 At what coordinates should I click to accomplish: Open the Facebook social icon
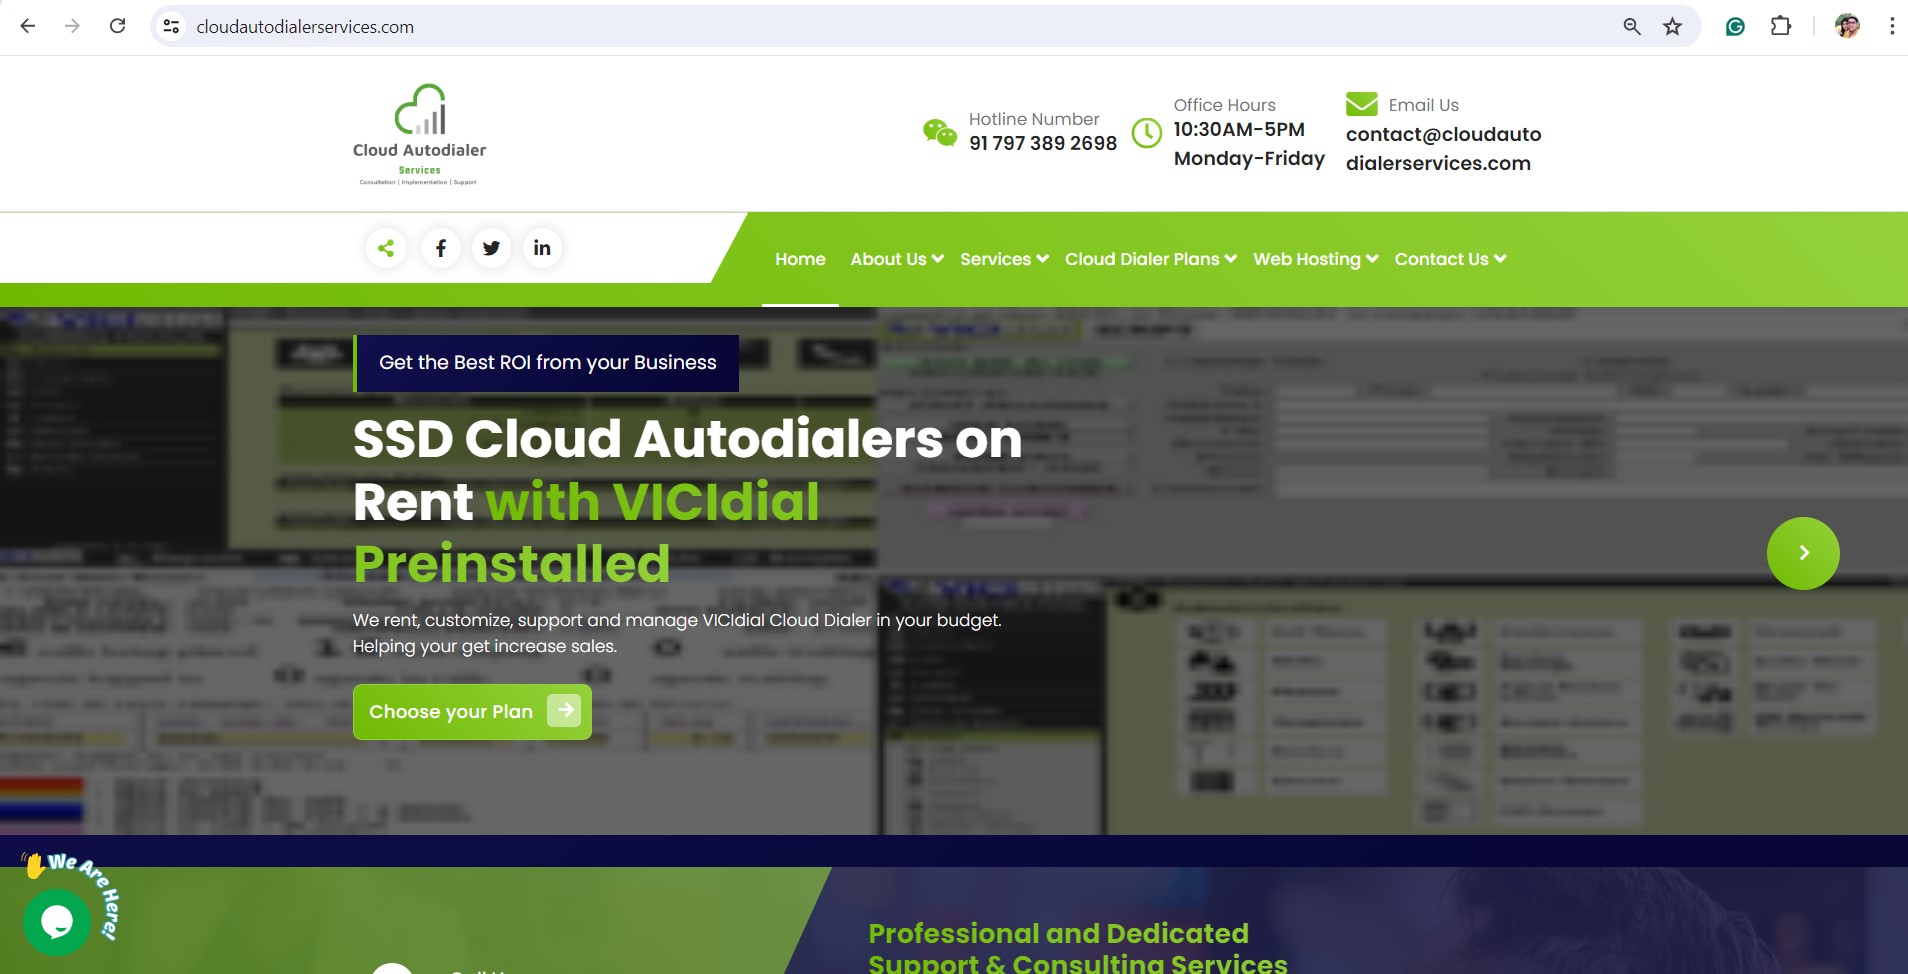point(441,248)
